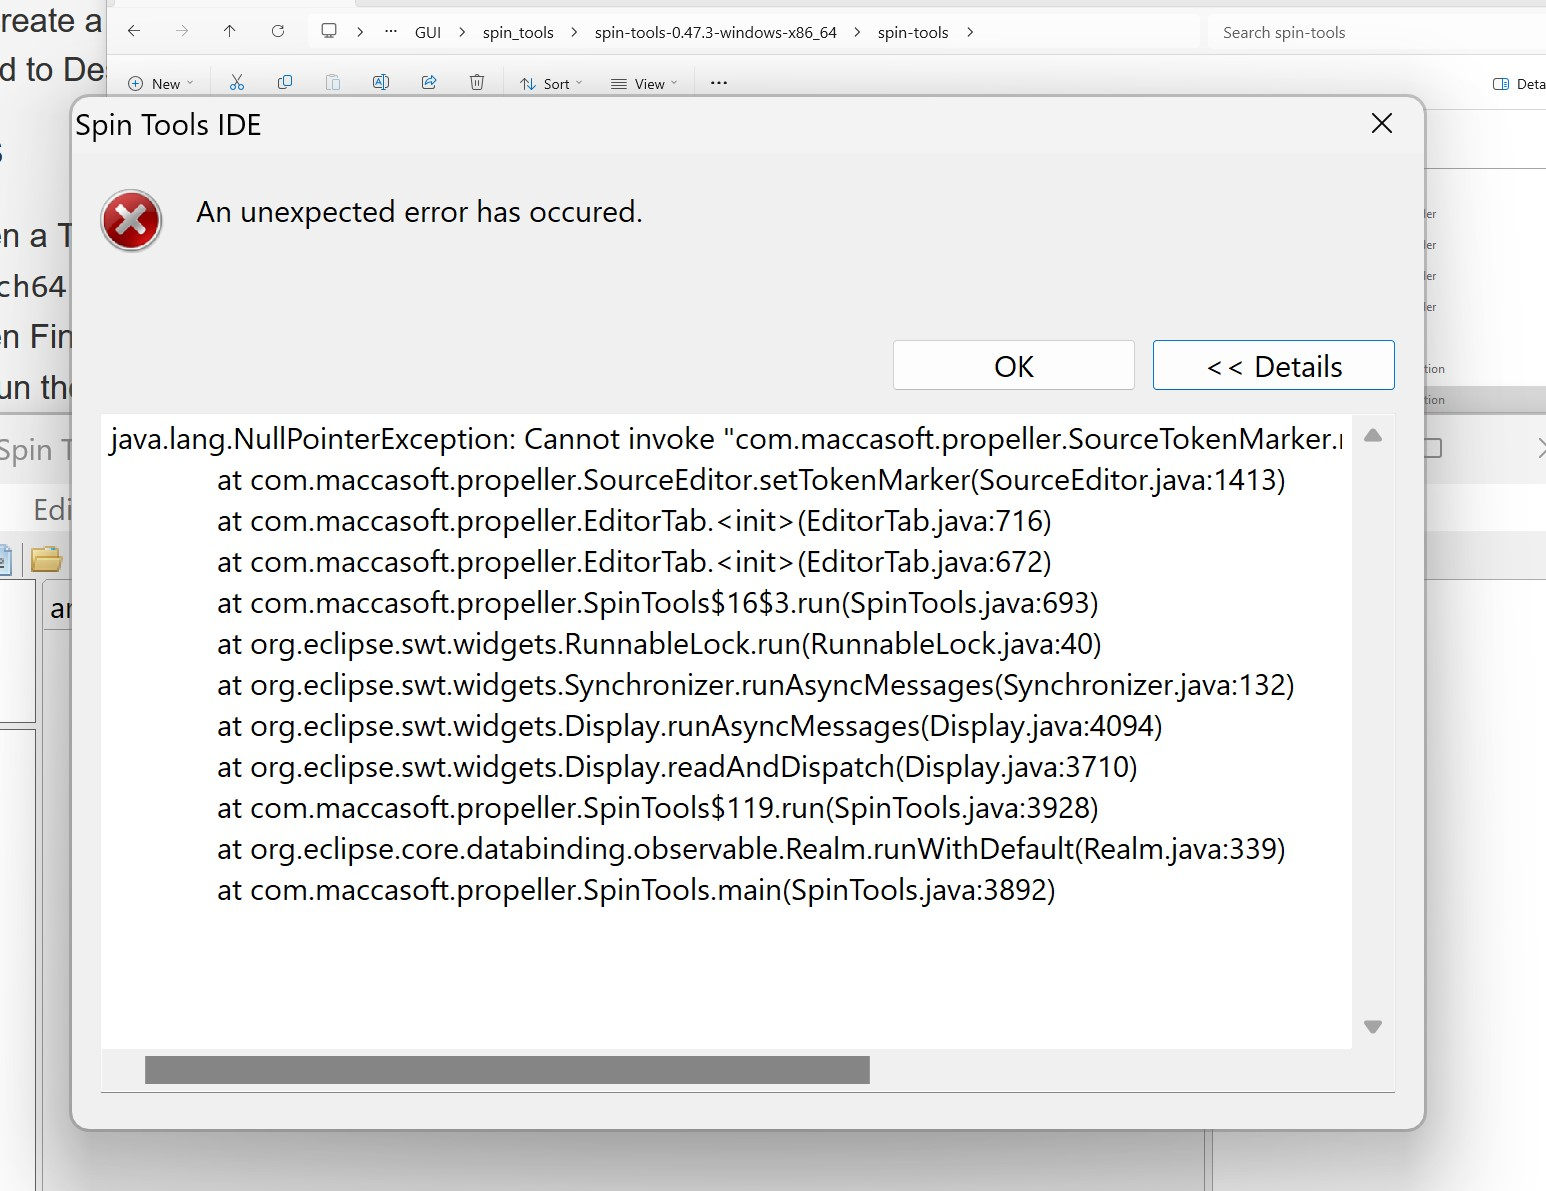Click the Display.java:4094 stack trace line
The width and height of the screenshot is (1546, 1191).
point(689,726)
